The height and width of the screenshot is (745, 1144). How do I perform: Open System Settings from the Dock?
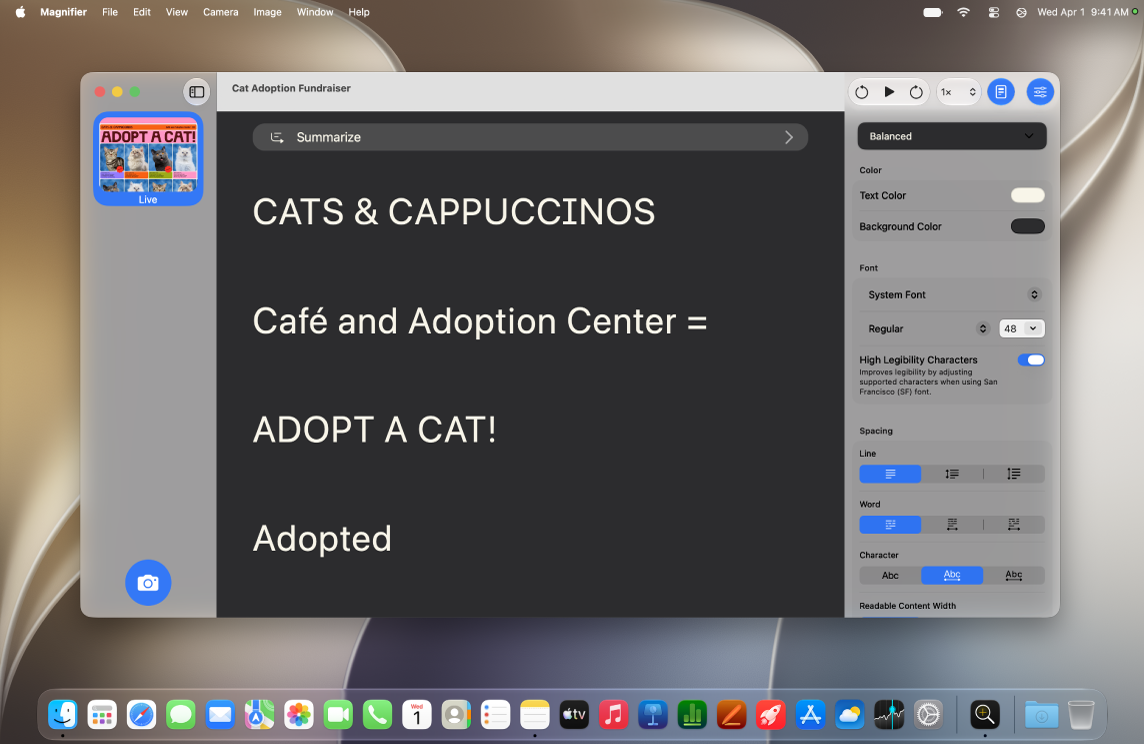point(928,714)
